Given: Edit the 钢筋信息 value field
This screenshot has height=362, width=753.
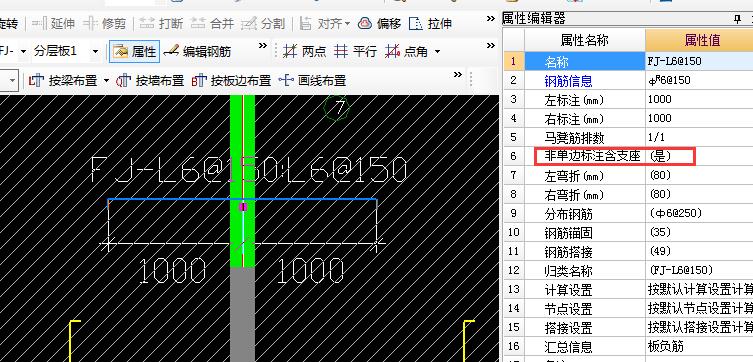Looking at the screenshot, I should point(699,80).
